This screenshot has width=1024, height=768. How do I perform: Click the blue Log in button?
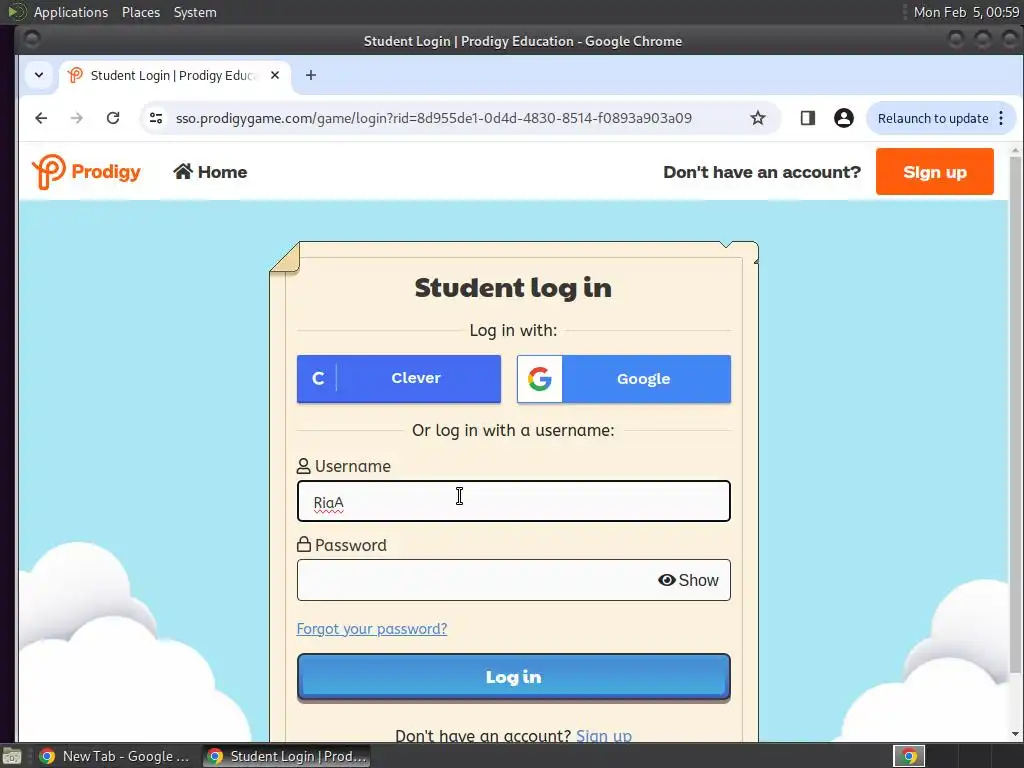pos(514,677)
